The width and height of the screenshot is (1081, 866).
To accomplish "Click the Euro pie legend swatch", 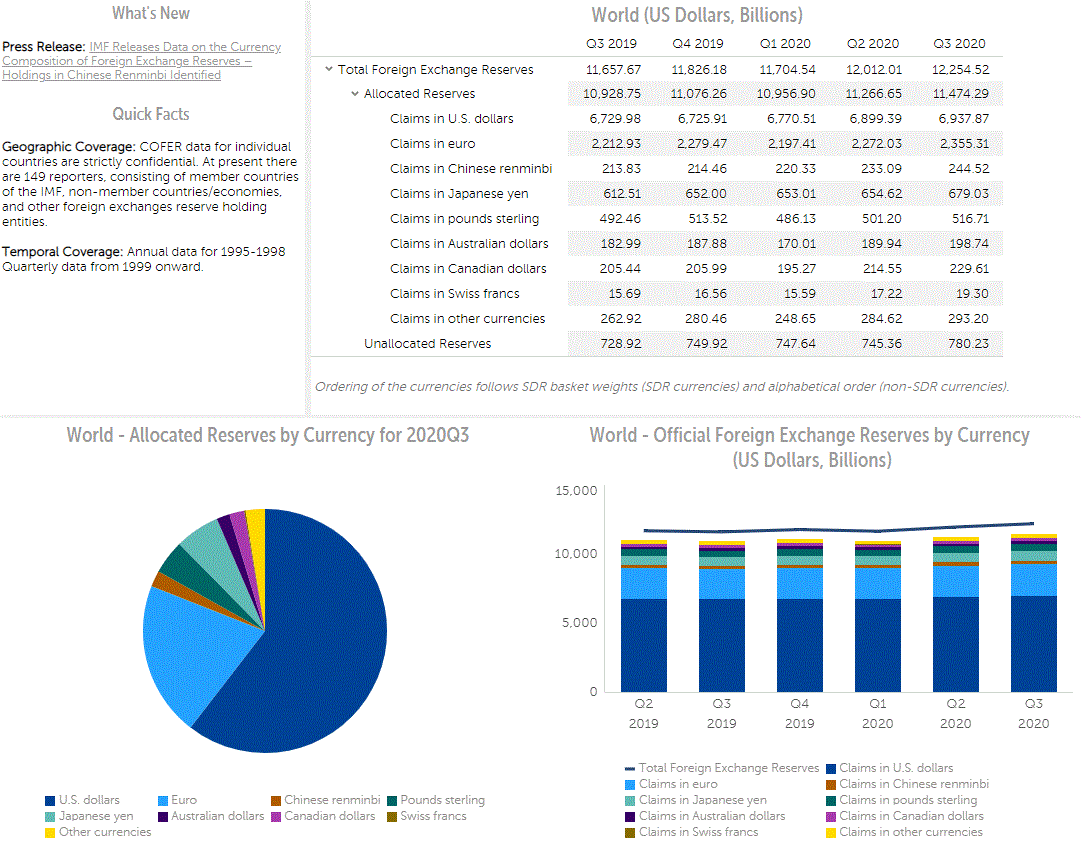I will click(x=164, y=800).
